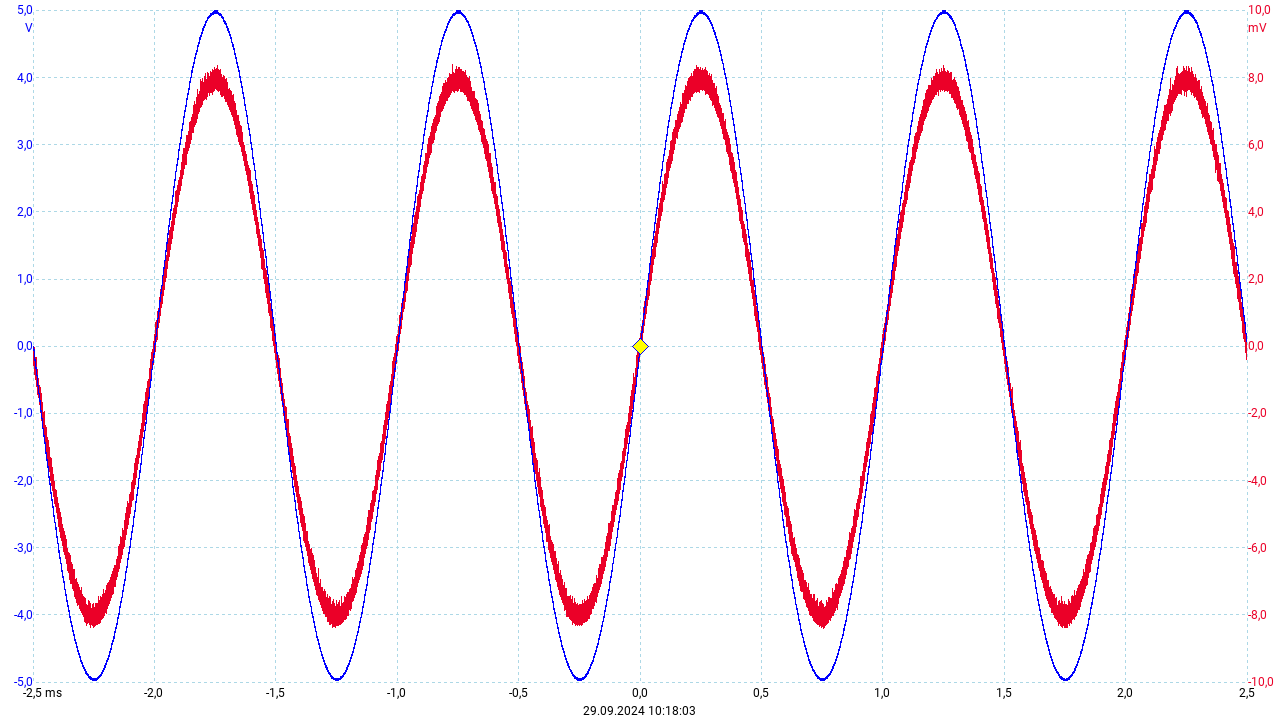Click '3,0' on the blue V axis
Screen dimensions: 1280x720
tap(25, 145)
